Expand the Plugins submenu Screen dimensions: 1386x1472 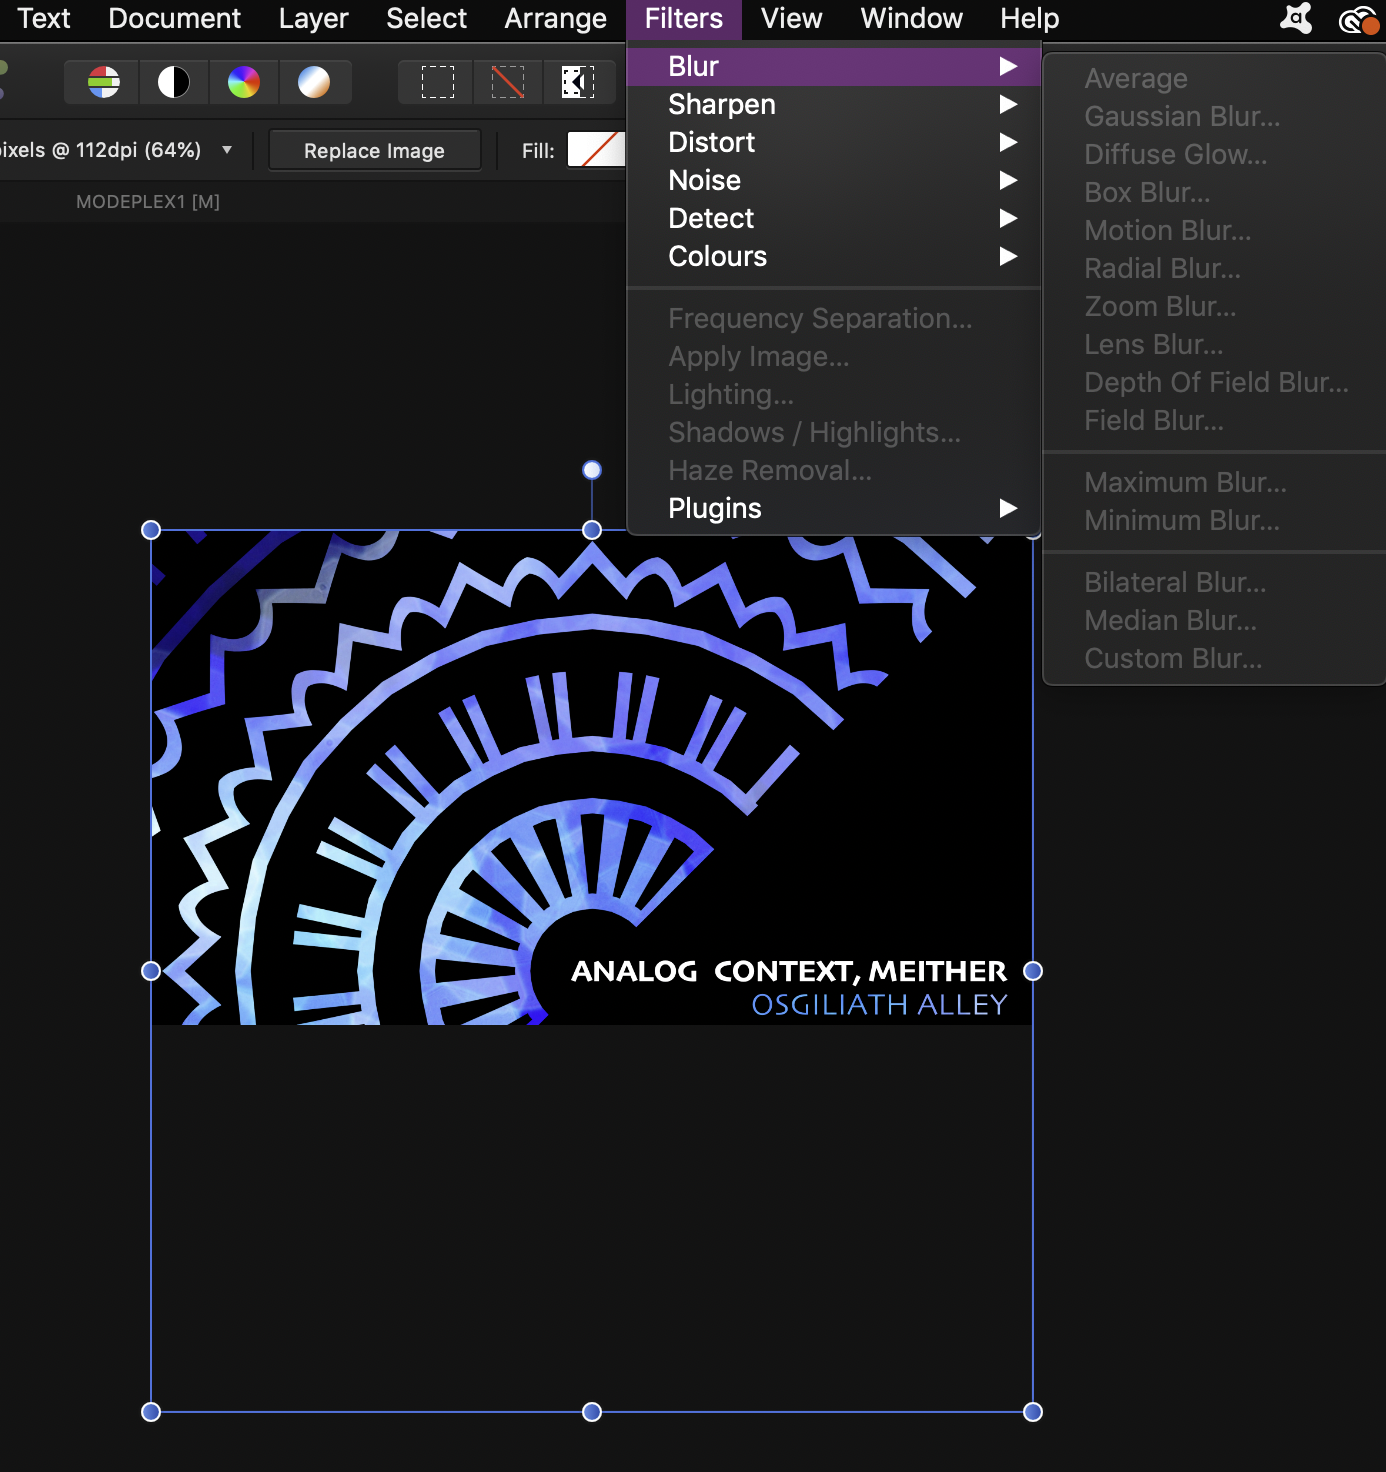pyautogui.click(x=715, y=508)
